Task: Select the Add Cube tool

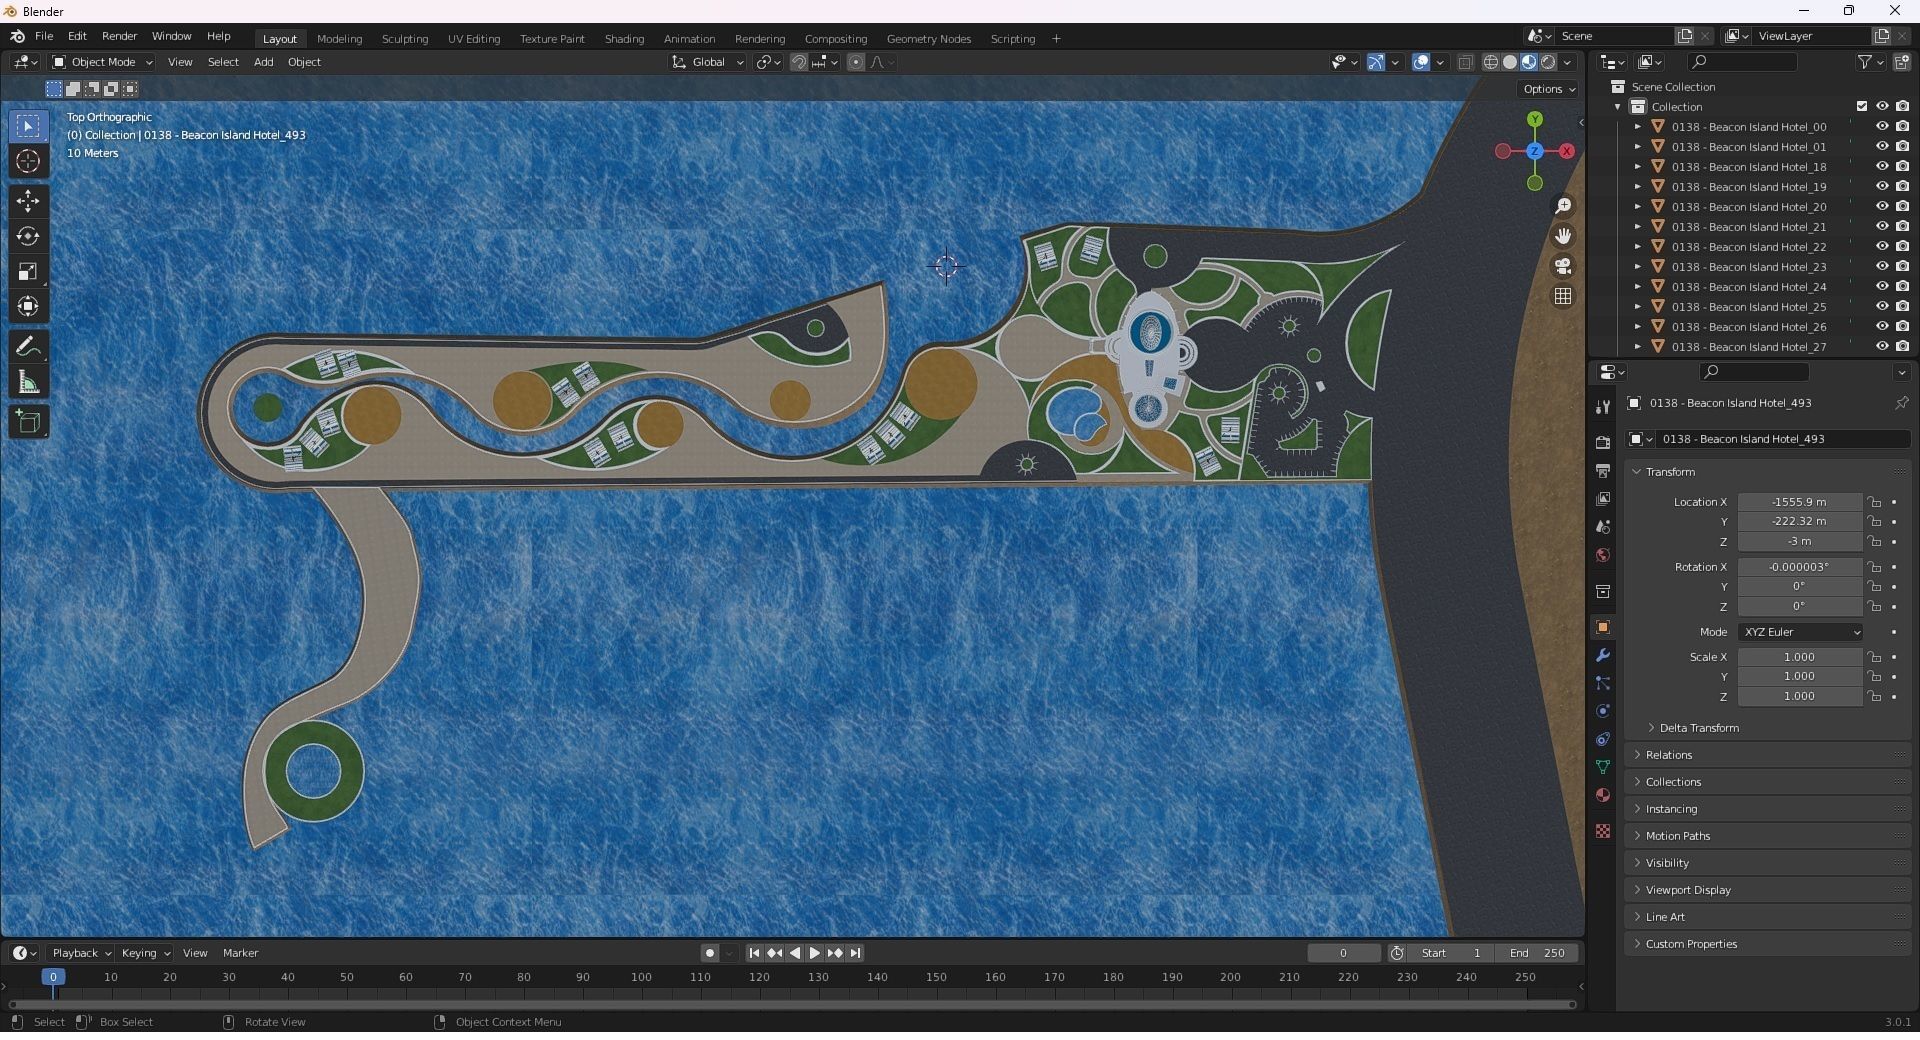Action: click(28, 422)
